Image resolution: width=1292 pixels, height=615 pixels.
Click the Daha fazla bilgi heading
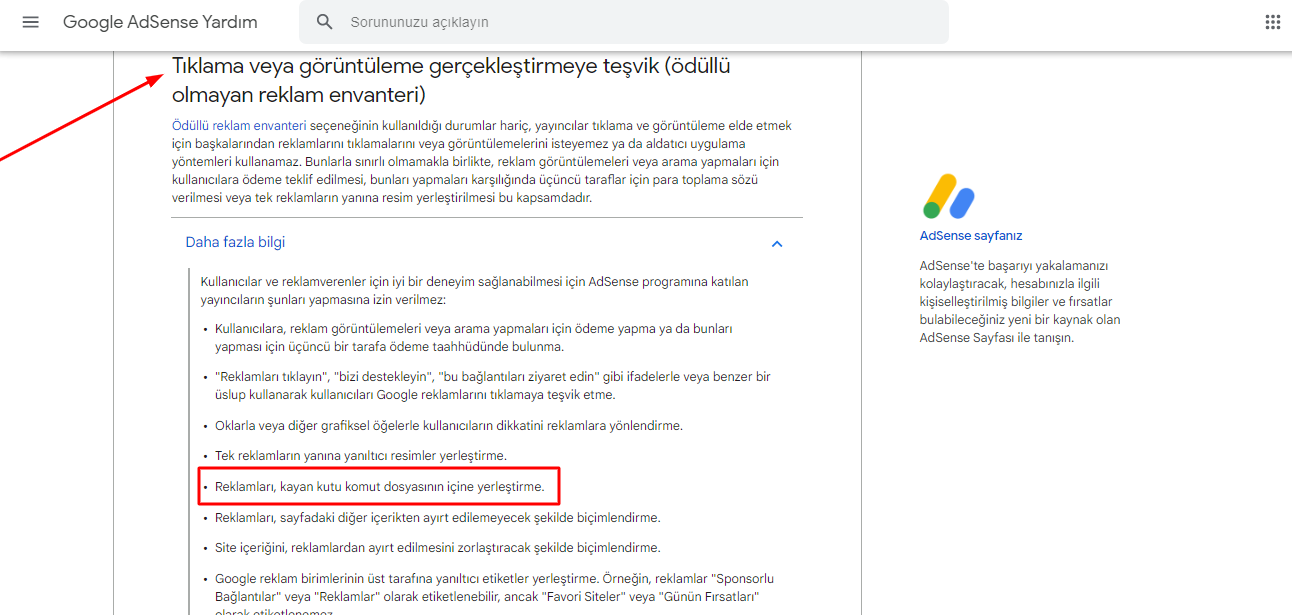(x=236, y=242)
